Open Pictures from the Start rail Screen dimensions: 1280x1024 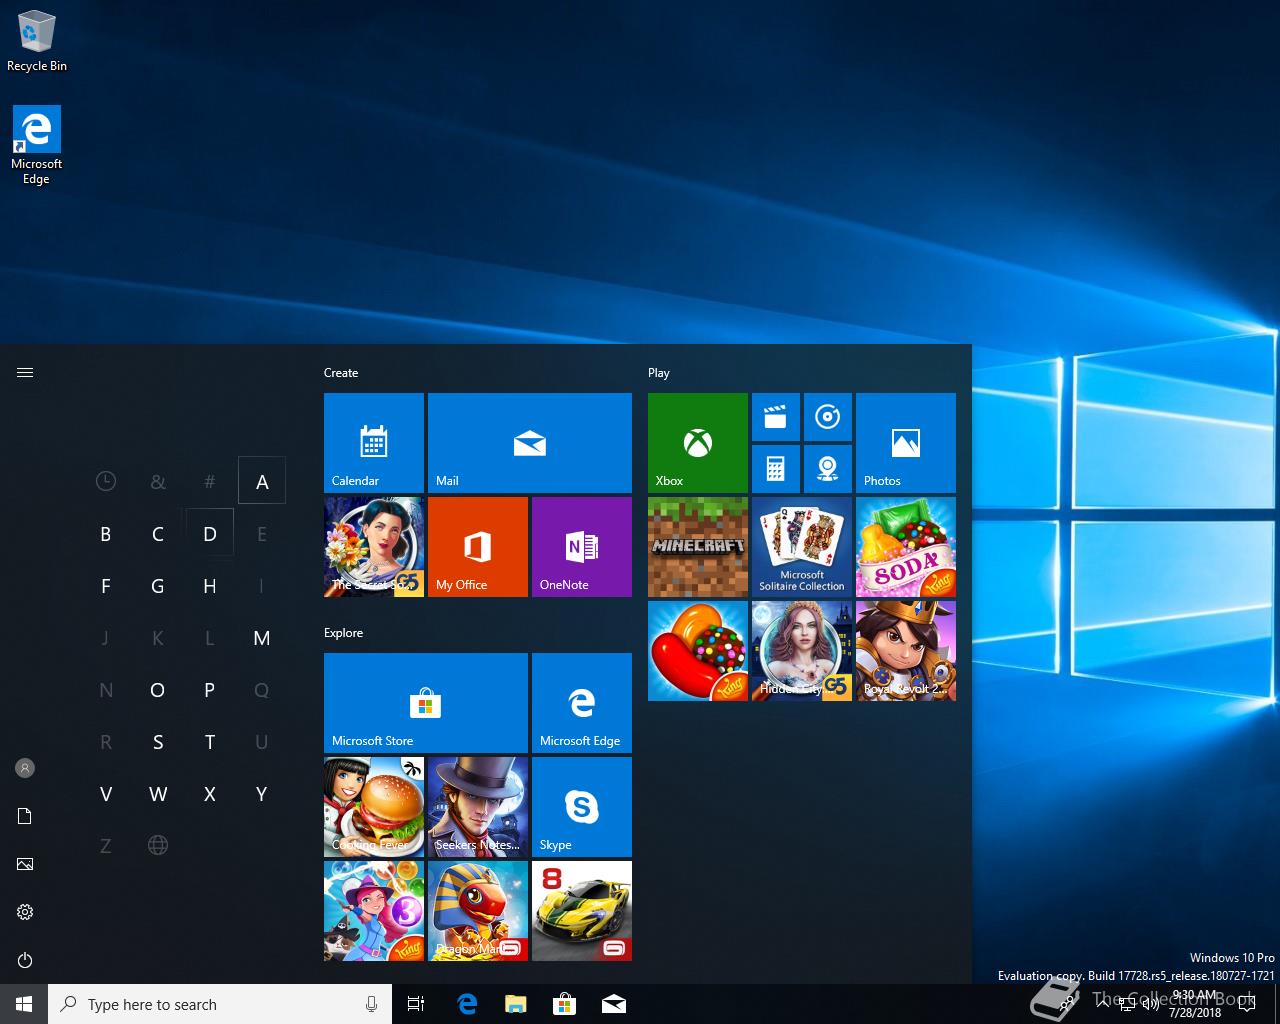(x=25, y=864)
